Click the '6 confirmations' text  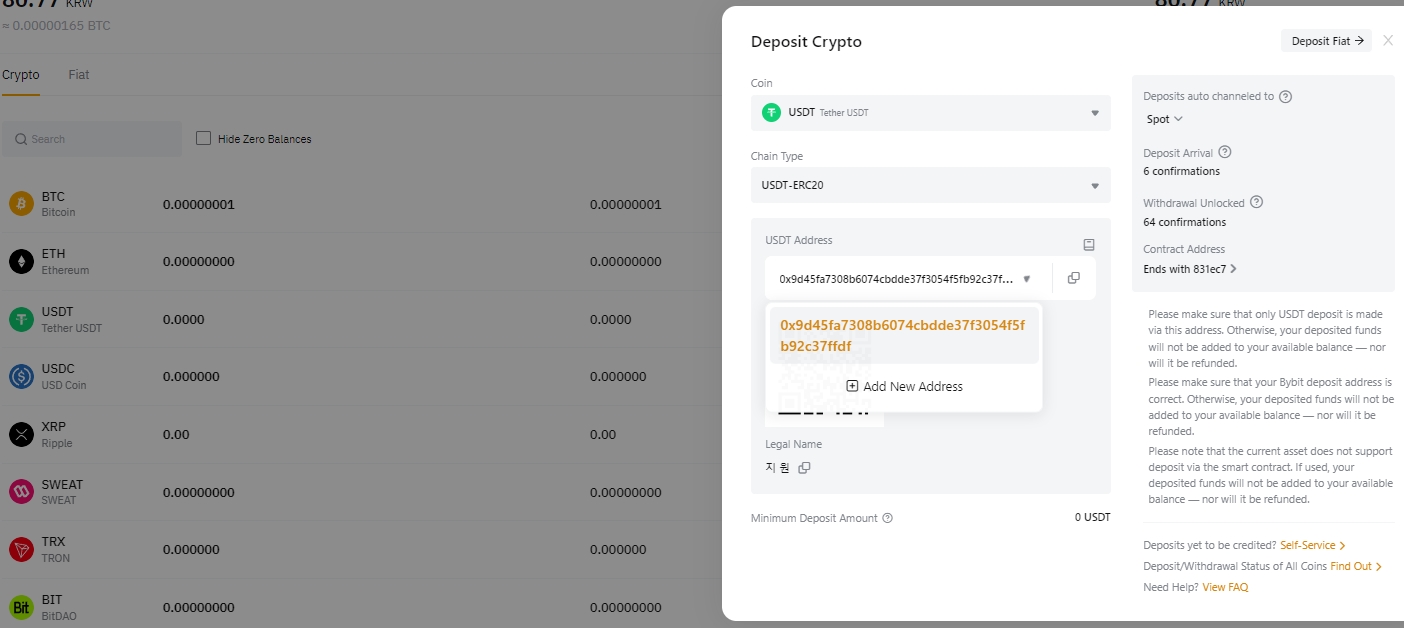1181,171
